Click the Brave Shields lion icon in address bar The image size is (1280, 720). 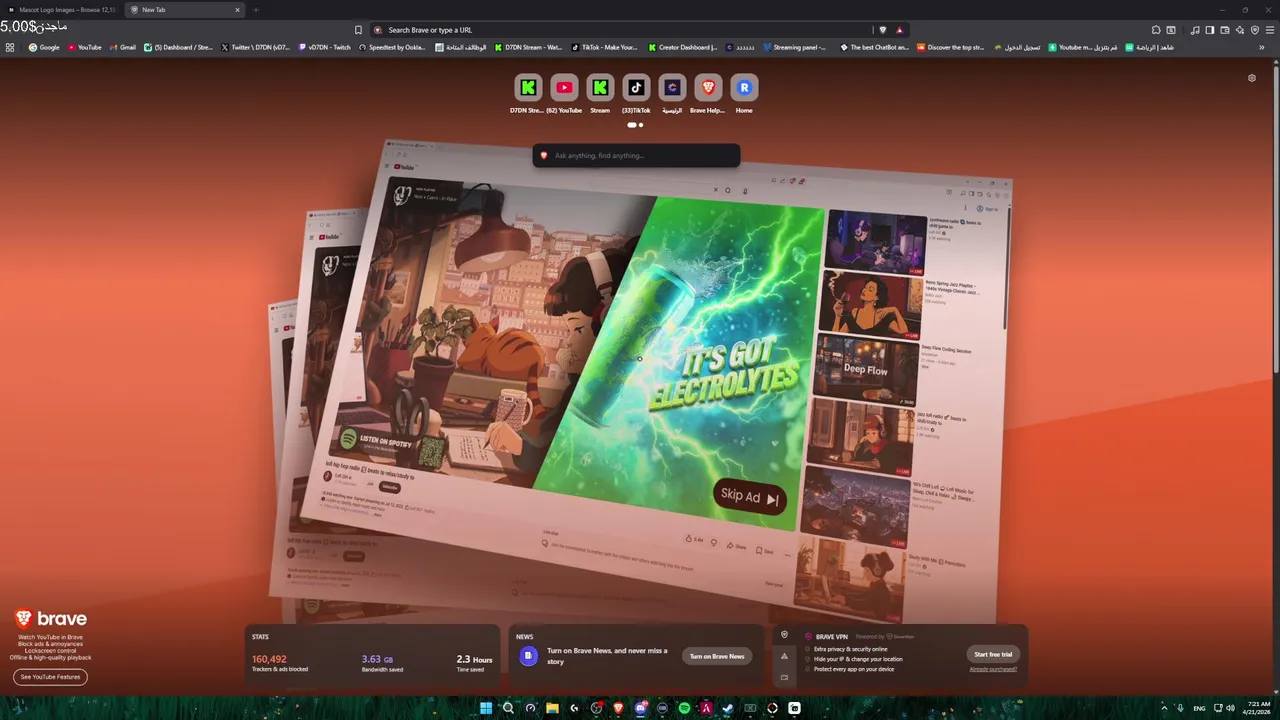(882, 30)
